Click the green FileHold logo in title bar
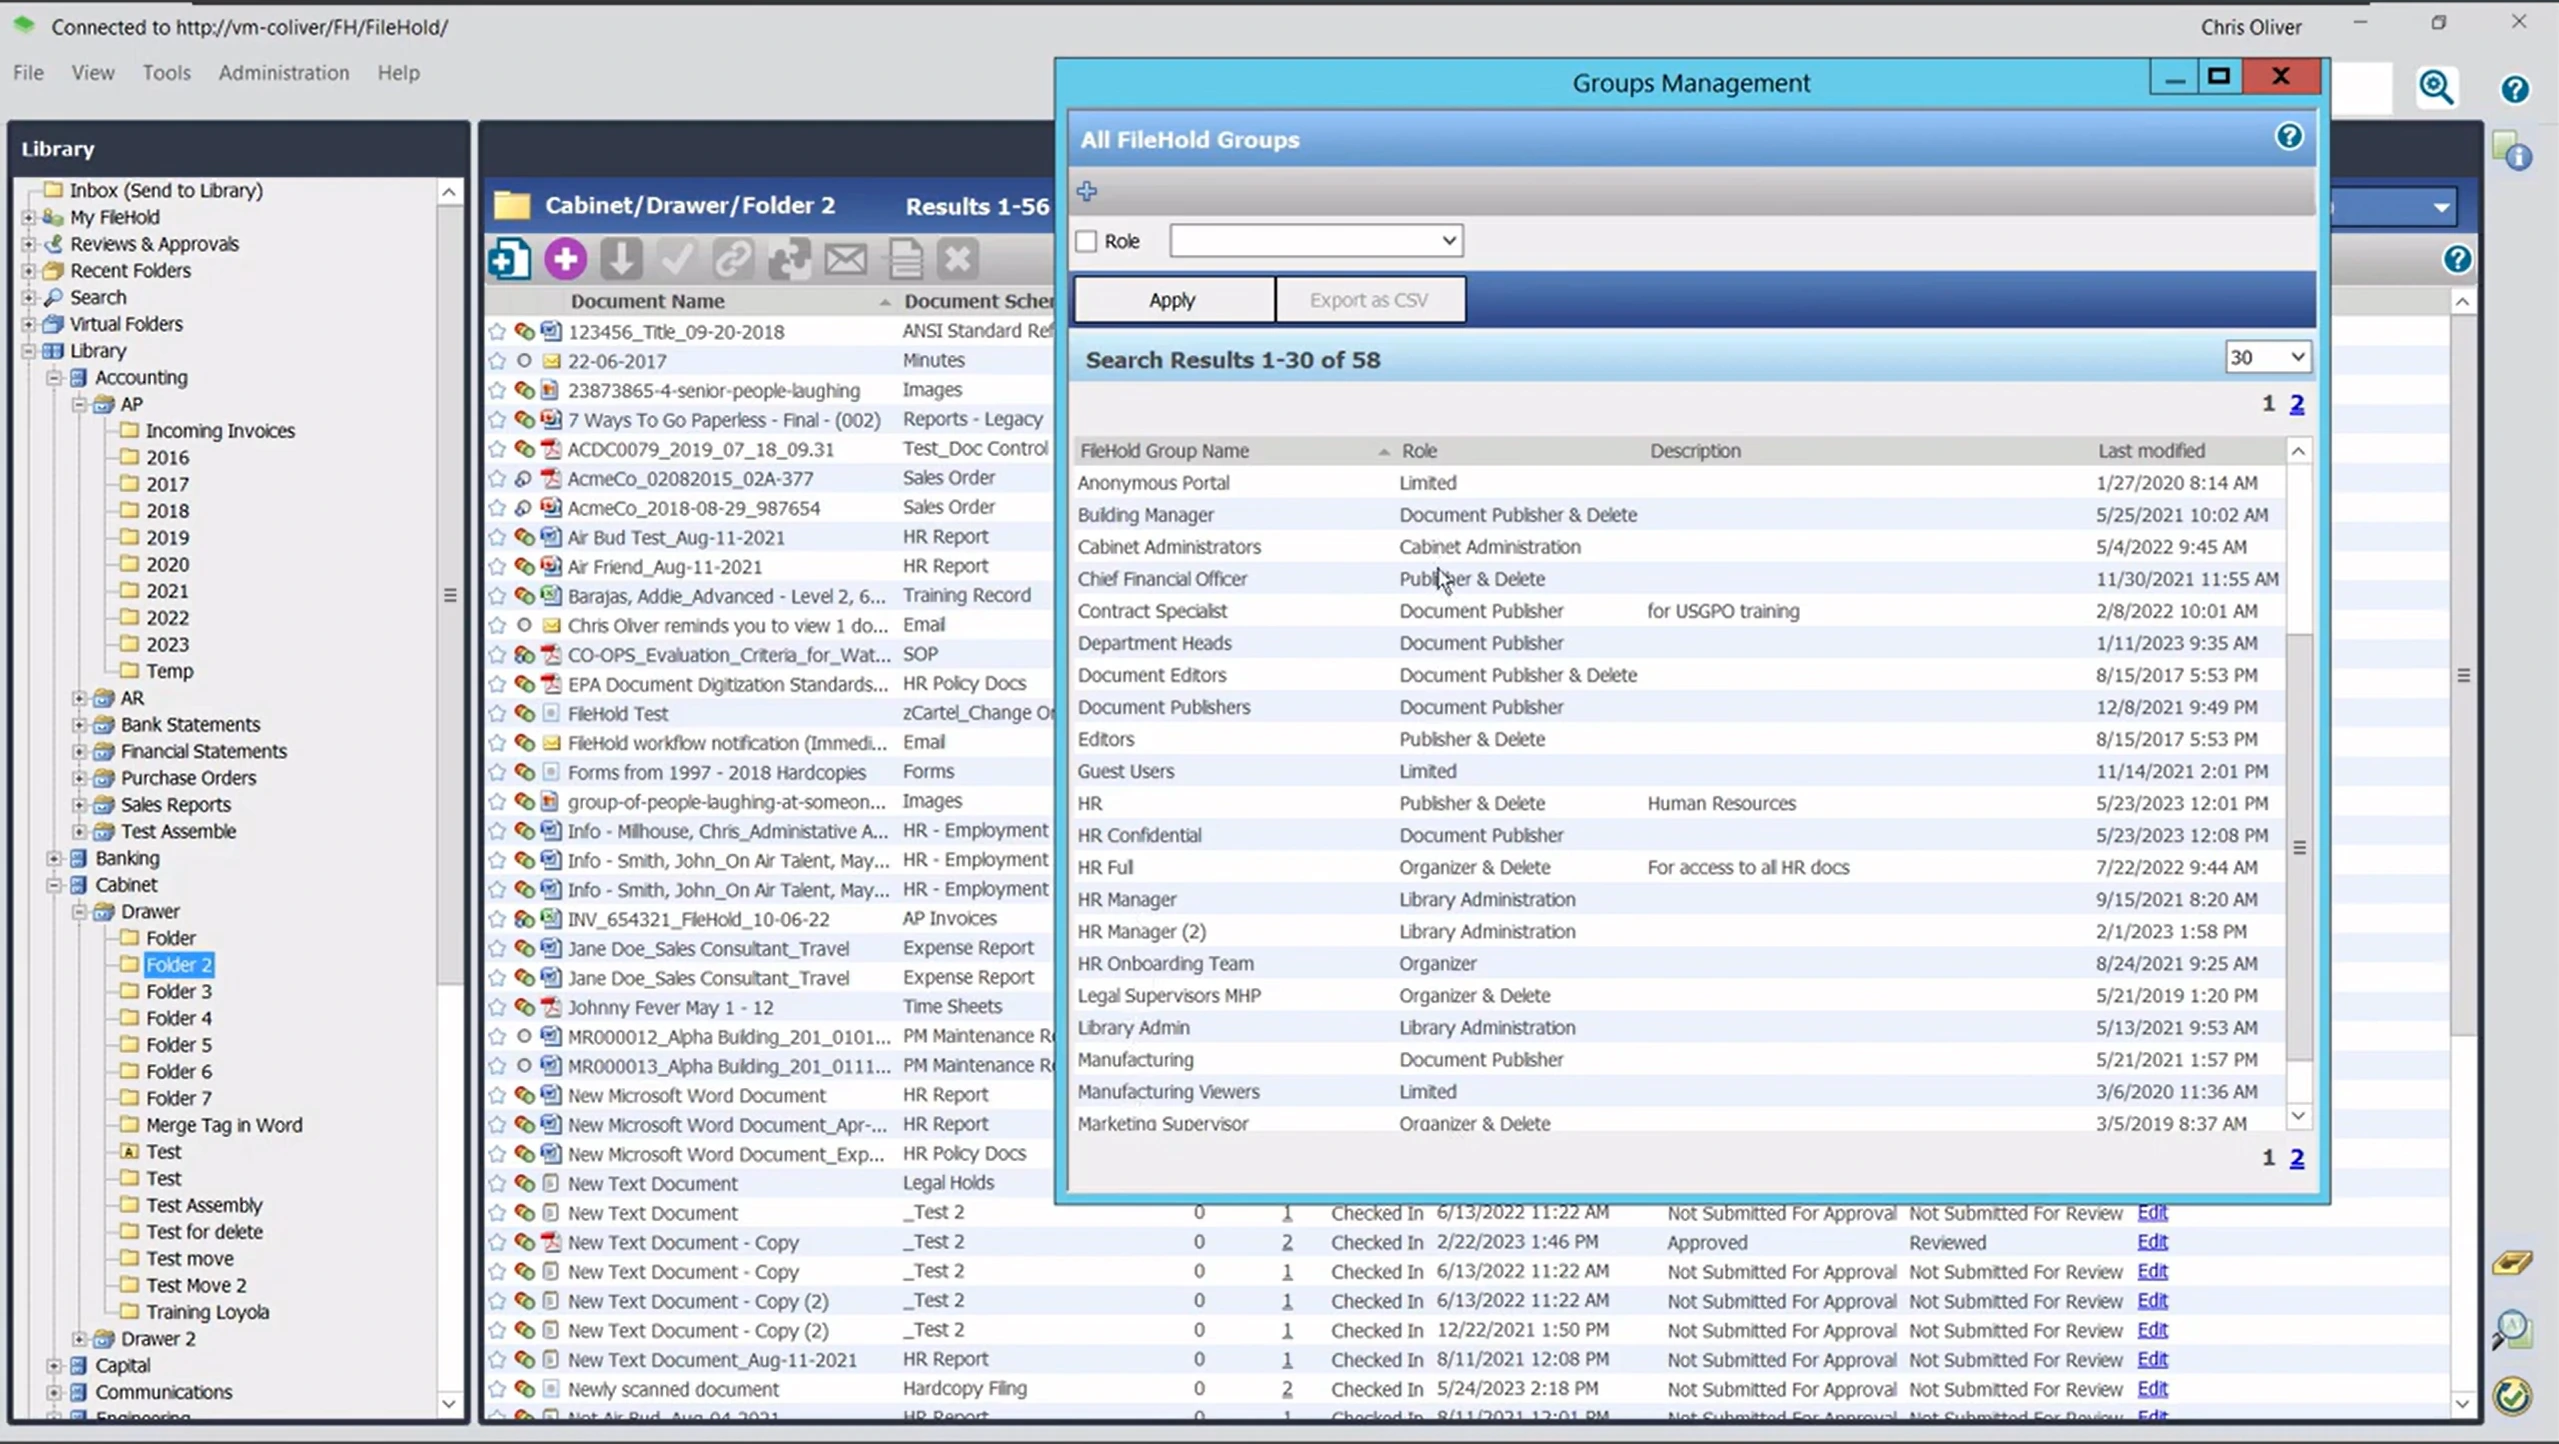2559x1444 pixels. pyautogui.click(x=24, y=25)
